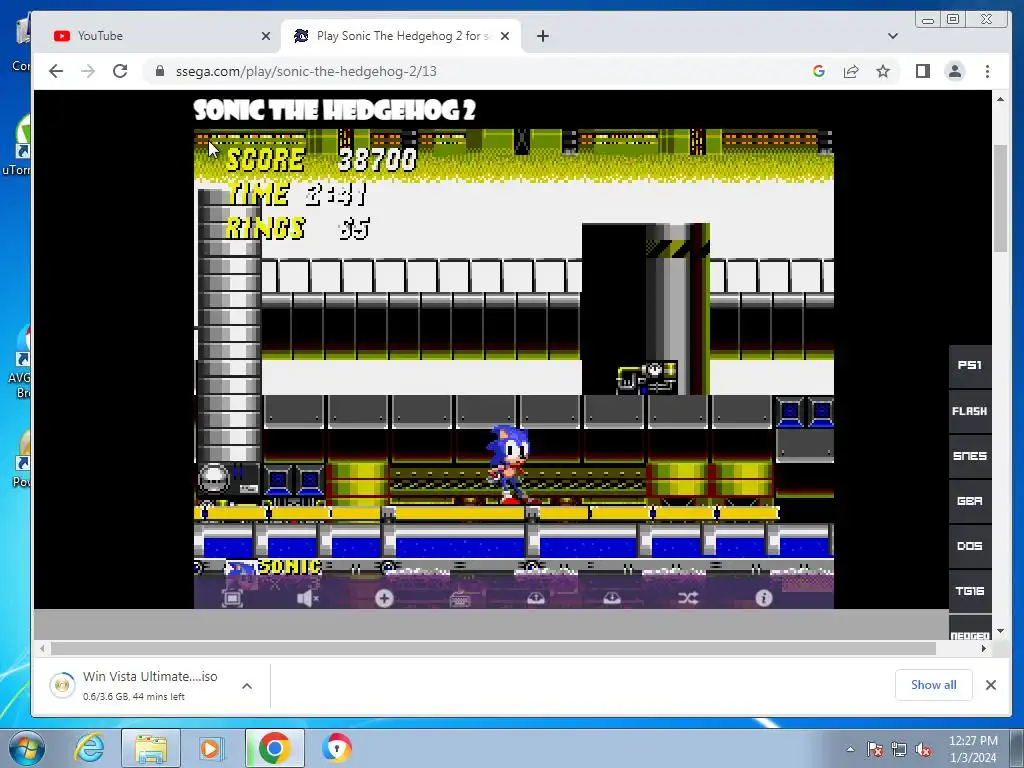Open the GBA games sidebar tab
Screen dimensions: 1024x768
pos(970,501)
